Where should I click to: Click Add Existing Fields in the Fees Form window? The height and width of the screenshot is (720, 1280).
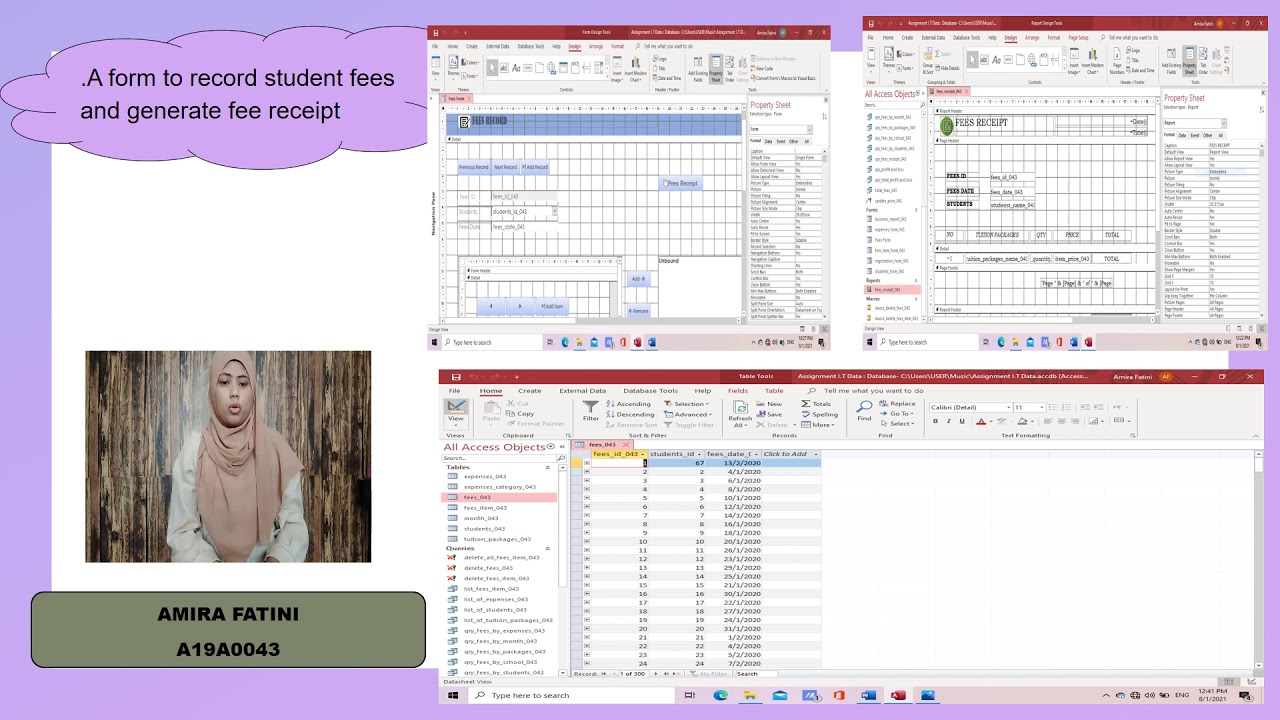click(x=698, y=68)
